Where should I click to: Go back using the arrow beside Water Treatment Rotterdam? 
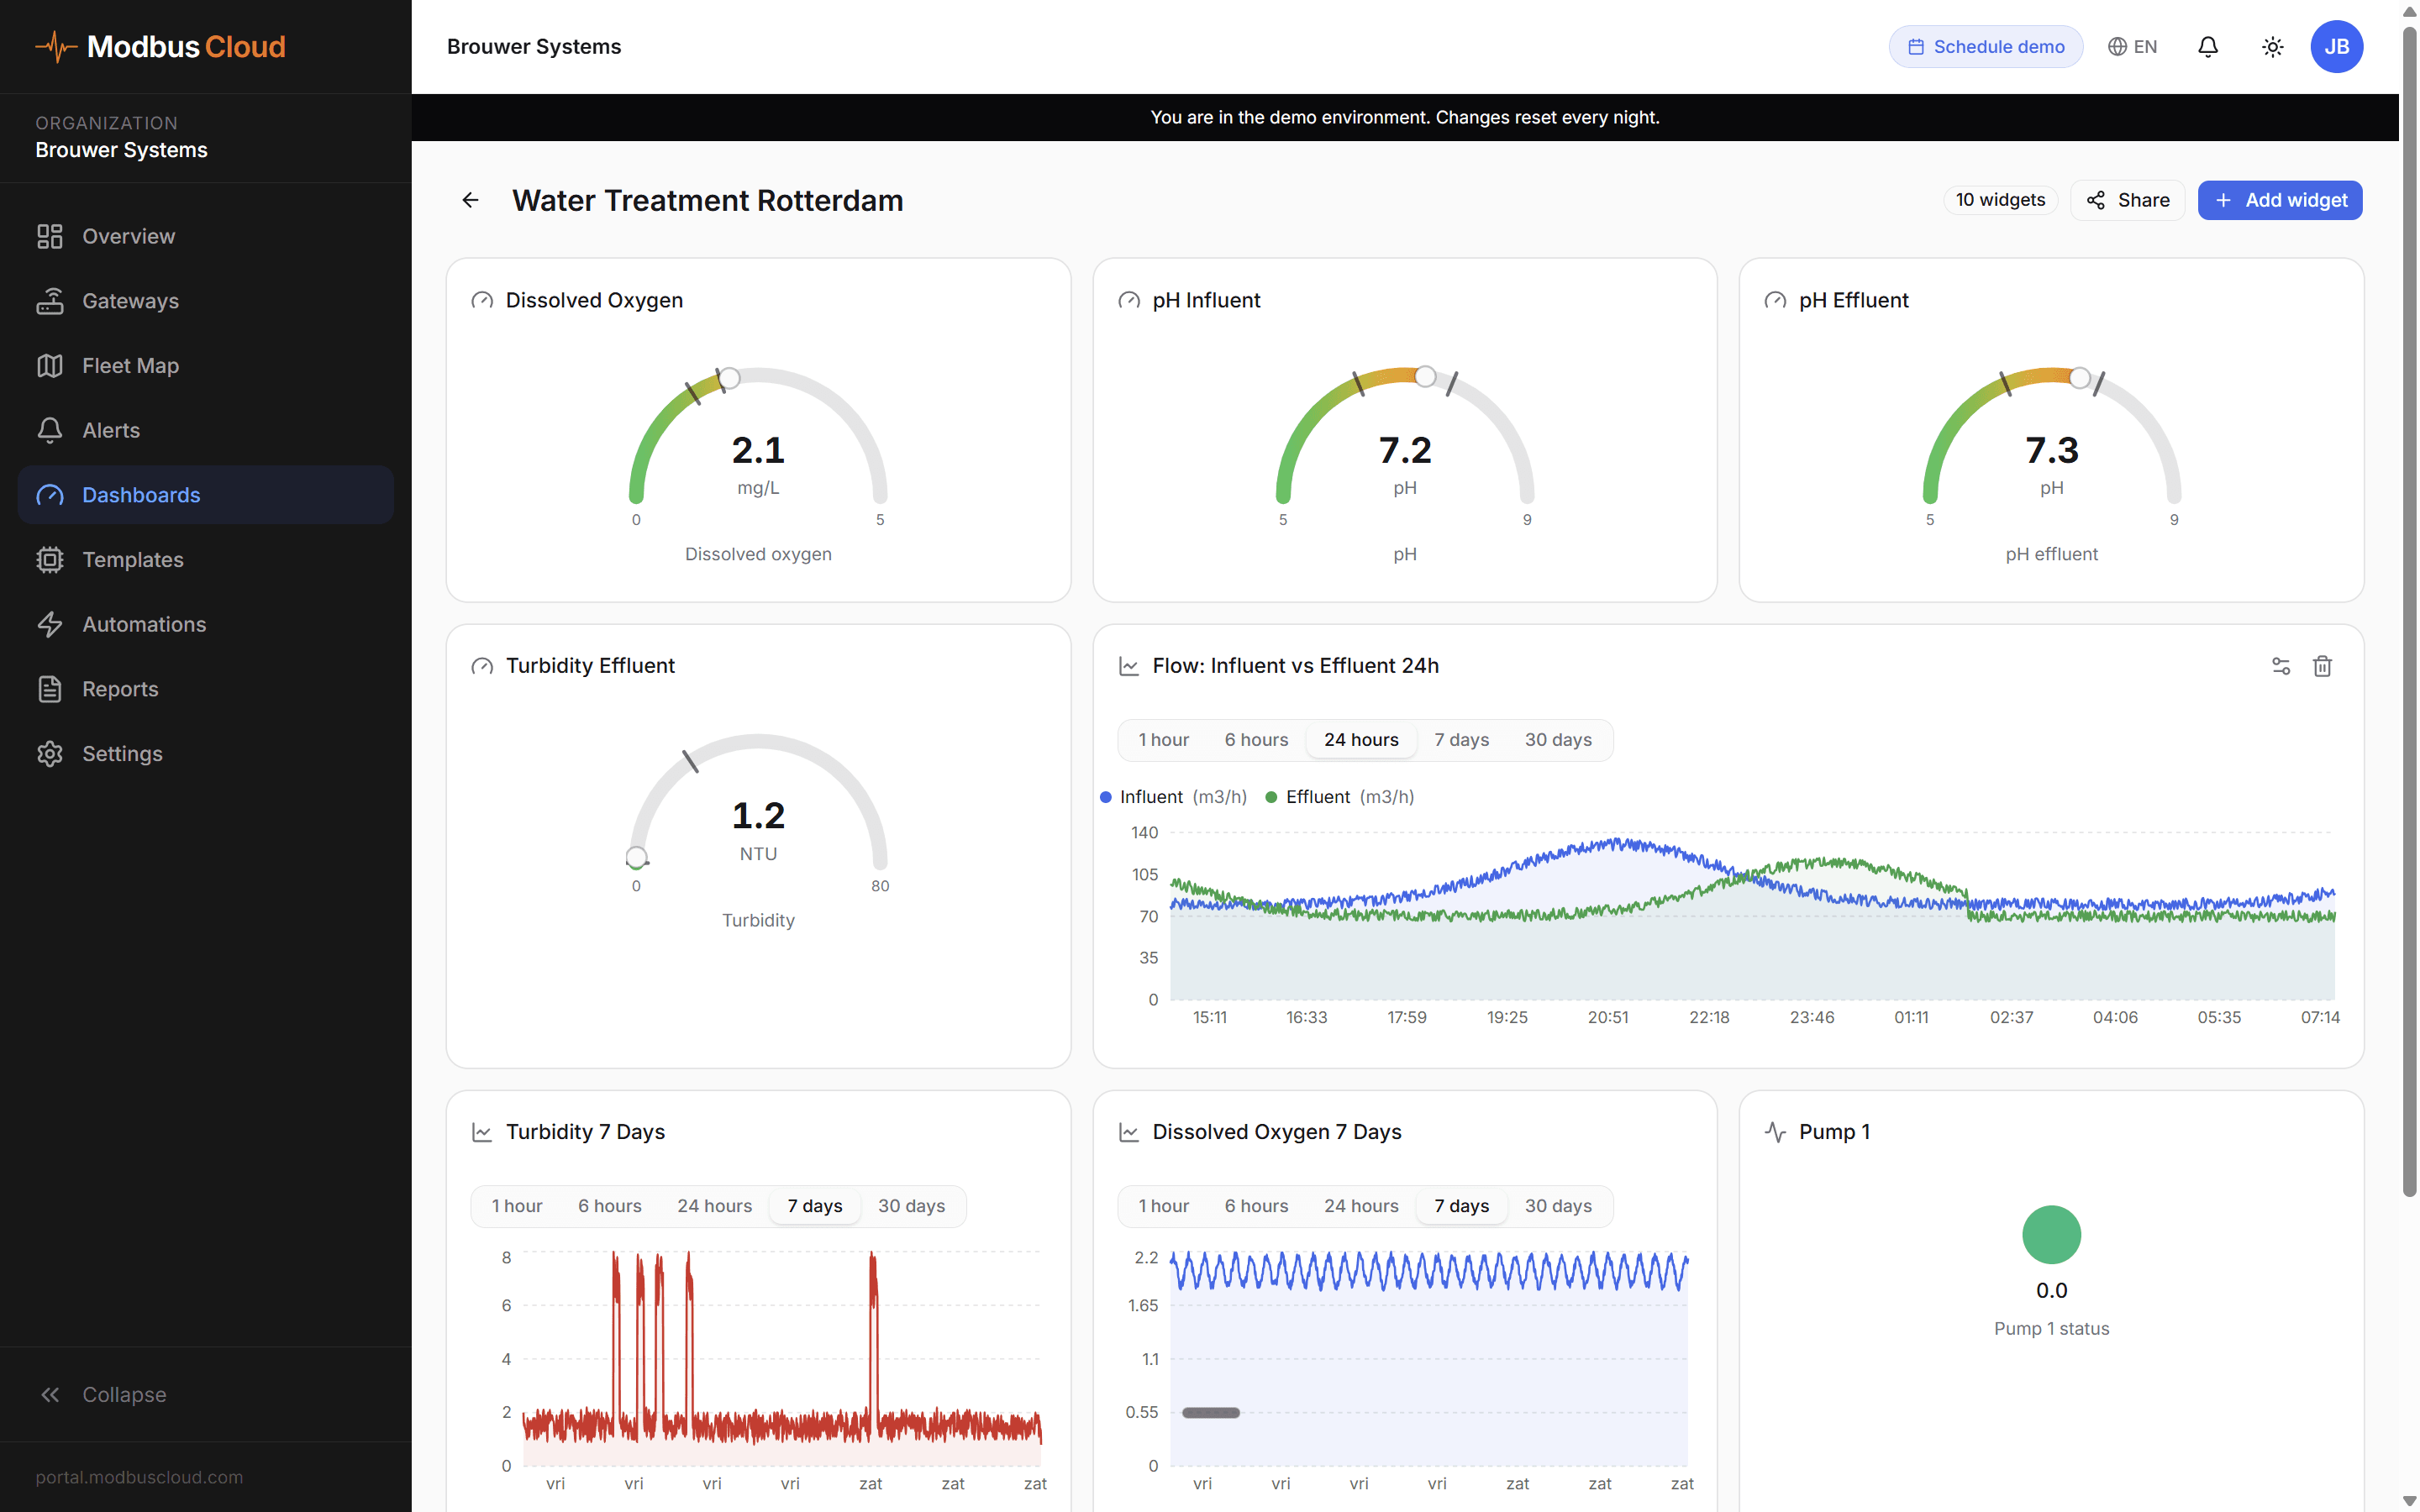470,200
